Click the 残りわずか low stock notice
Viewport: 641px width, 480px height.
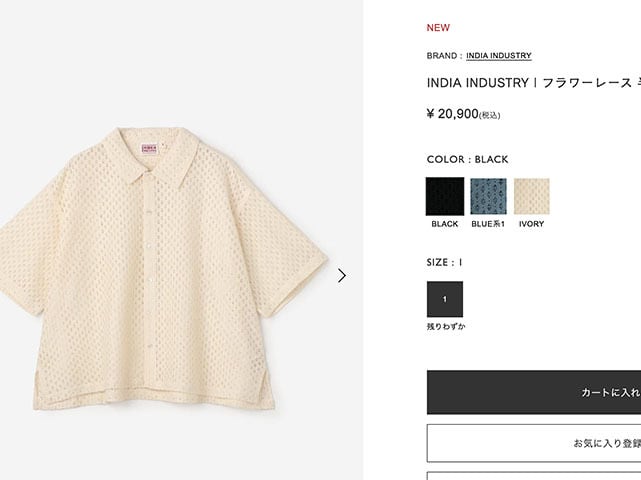446,327
